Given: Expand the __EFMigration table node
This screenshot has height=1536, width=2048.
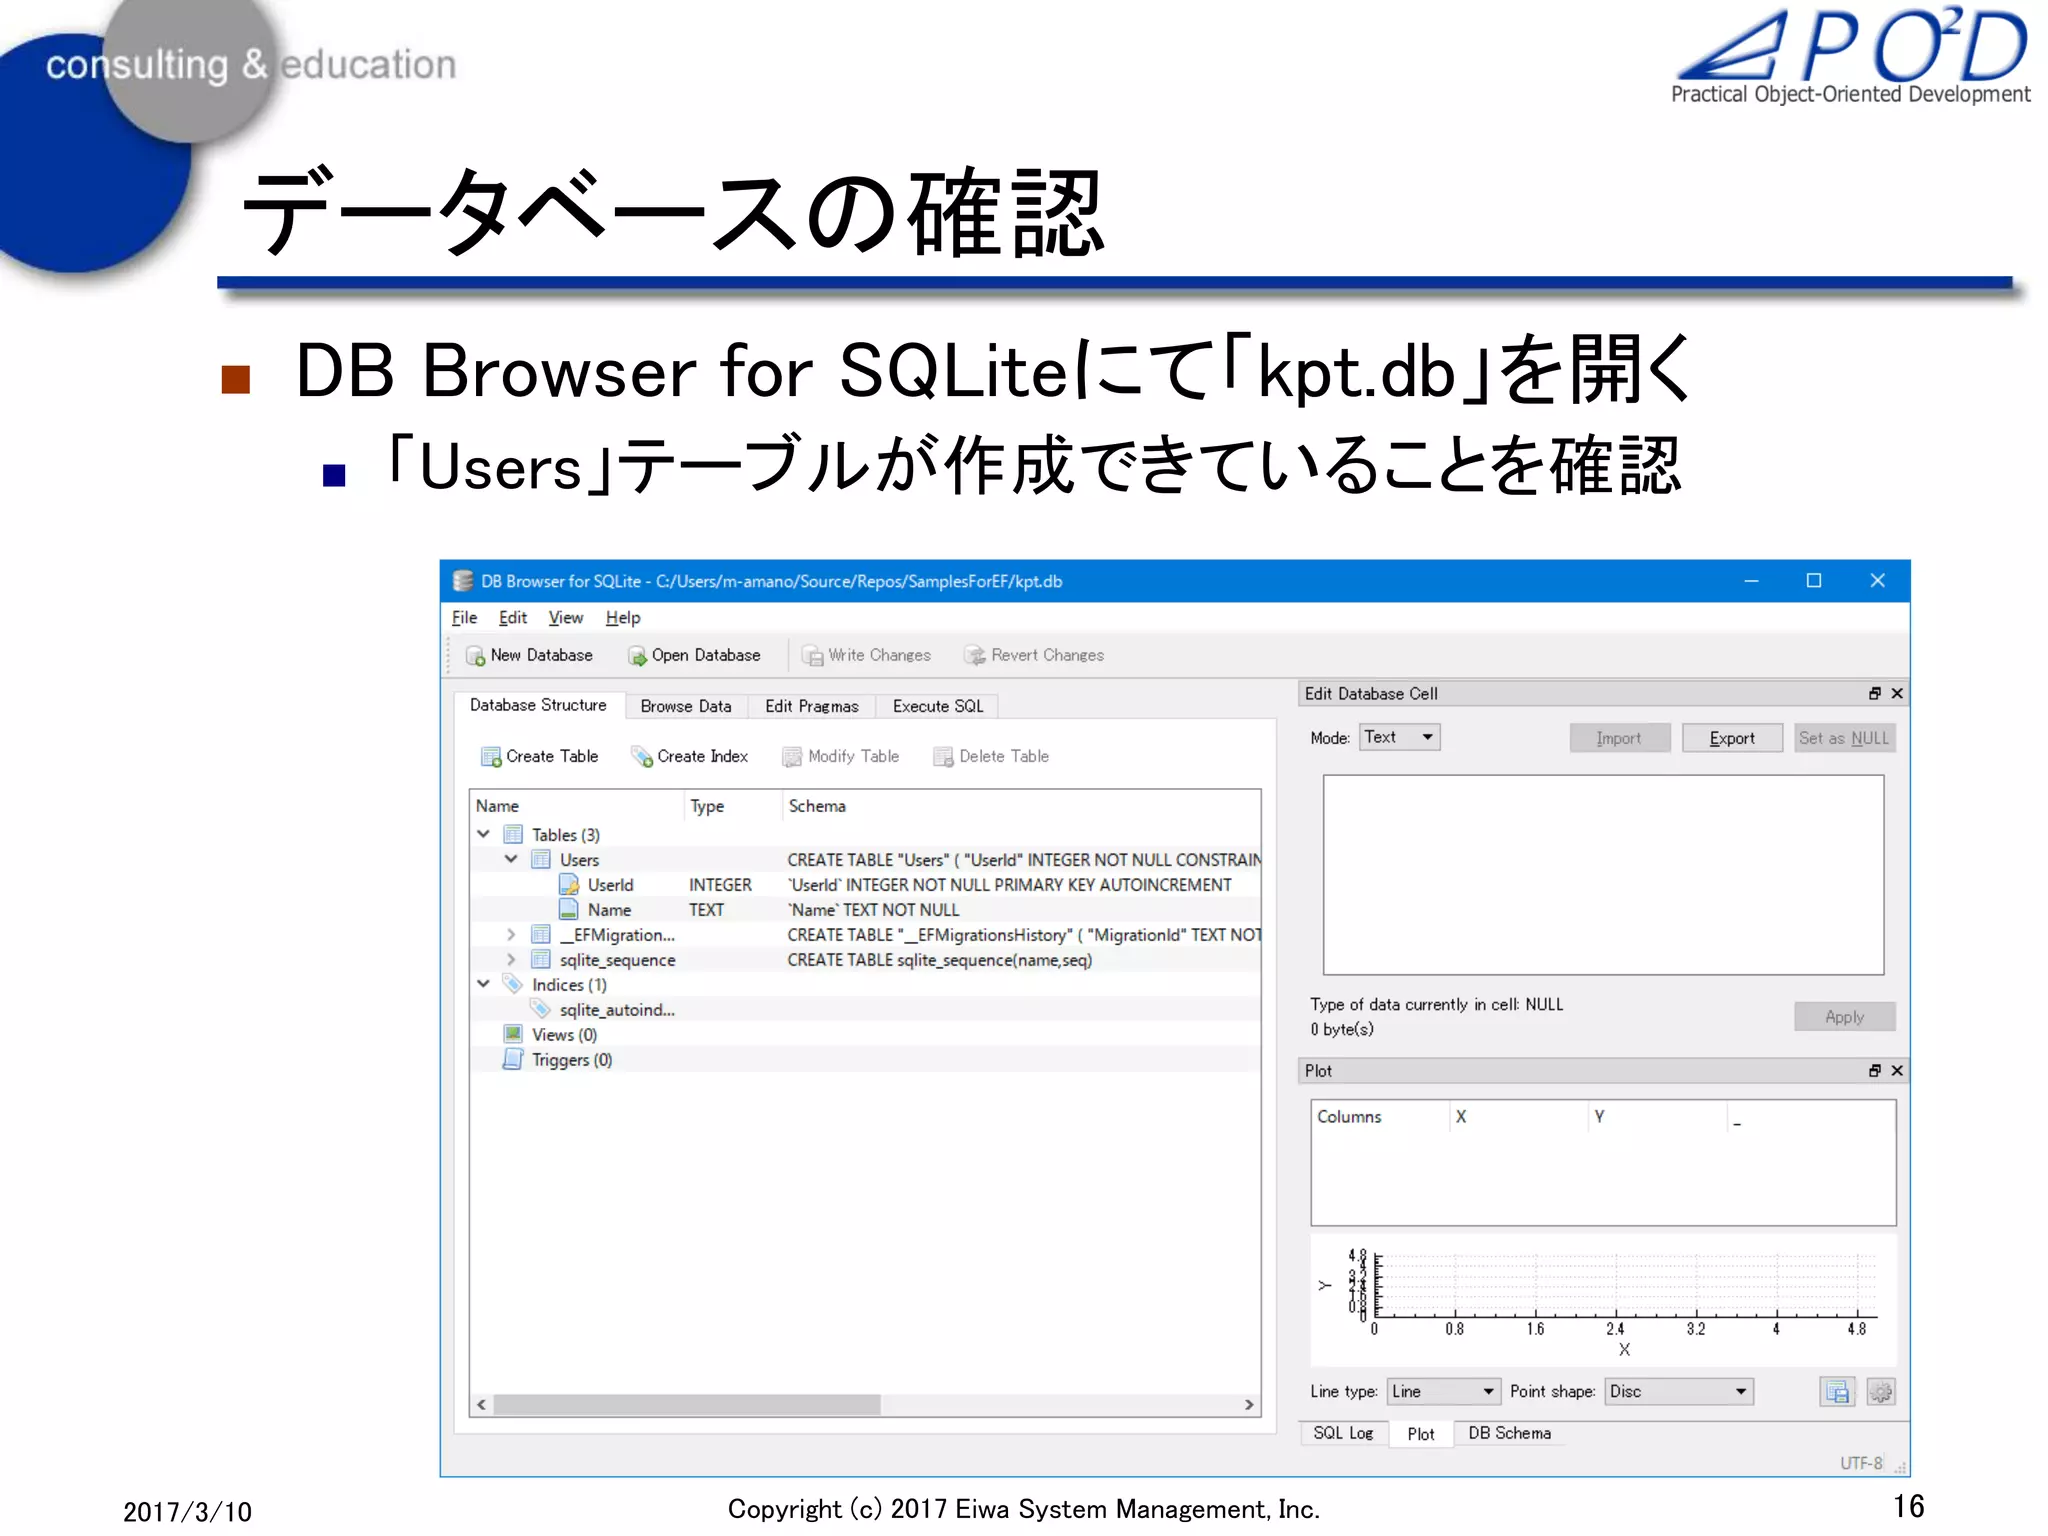Looking at the screenshot, I should pyautogui.click(x=511, y=934).
